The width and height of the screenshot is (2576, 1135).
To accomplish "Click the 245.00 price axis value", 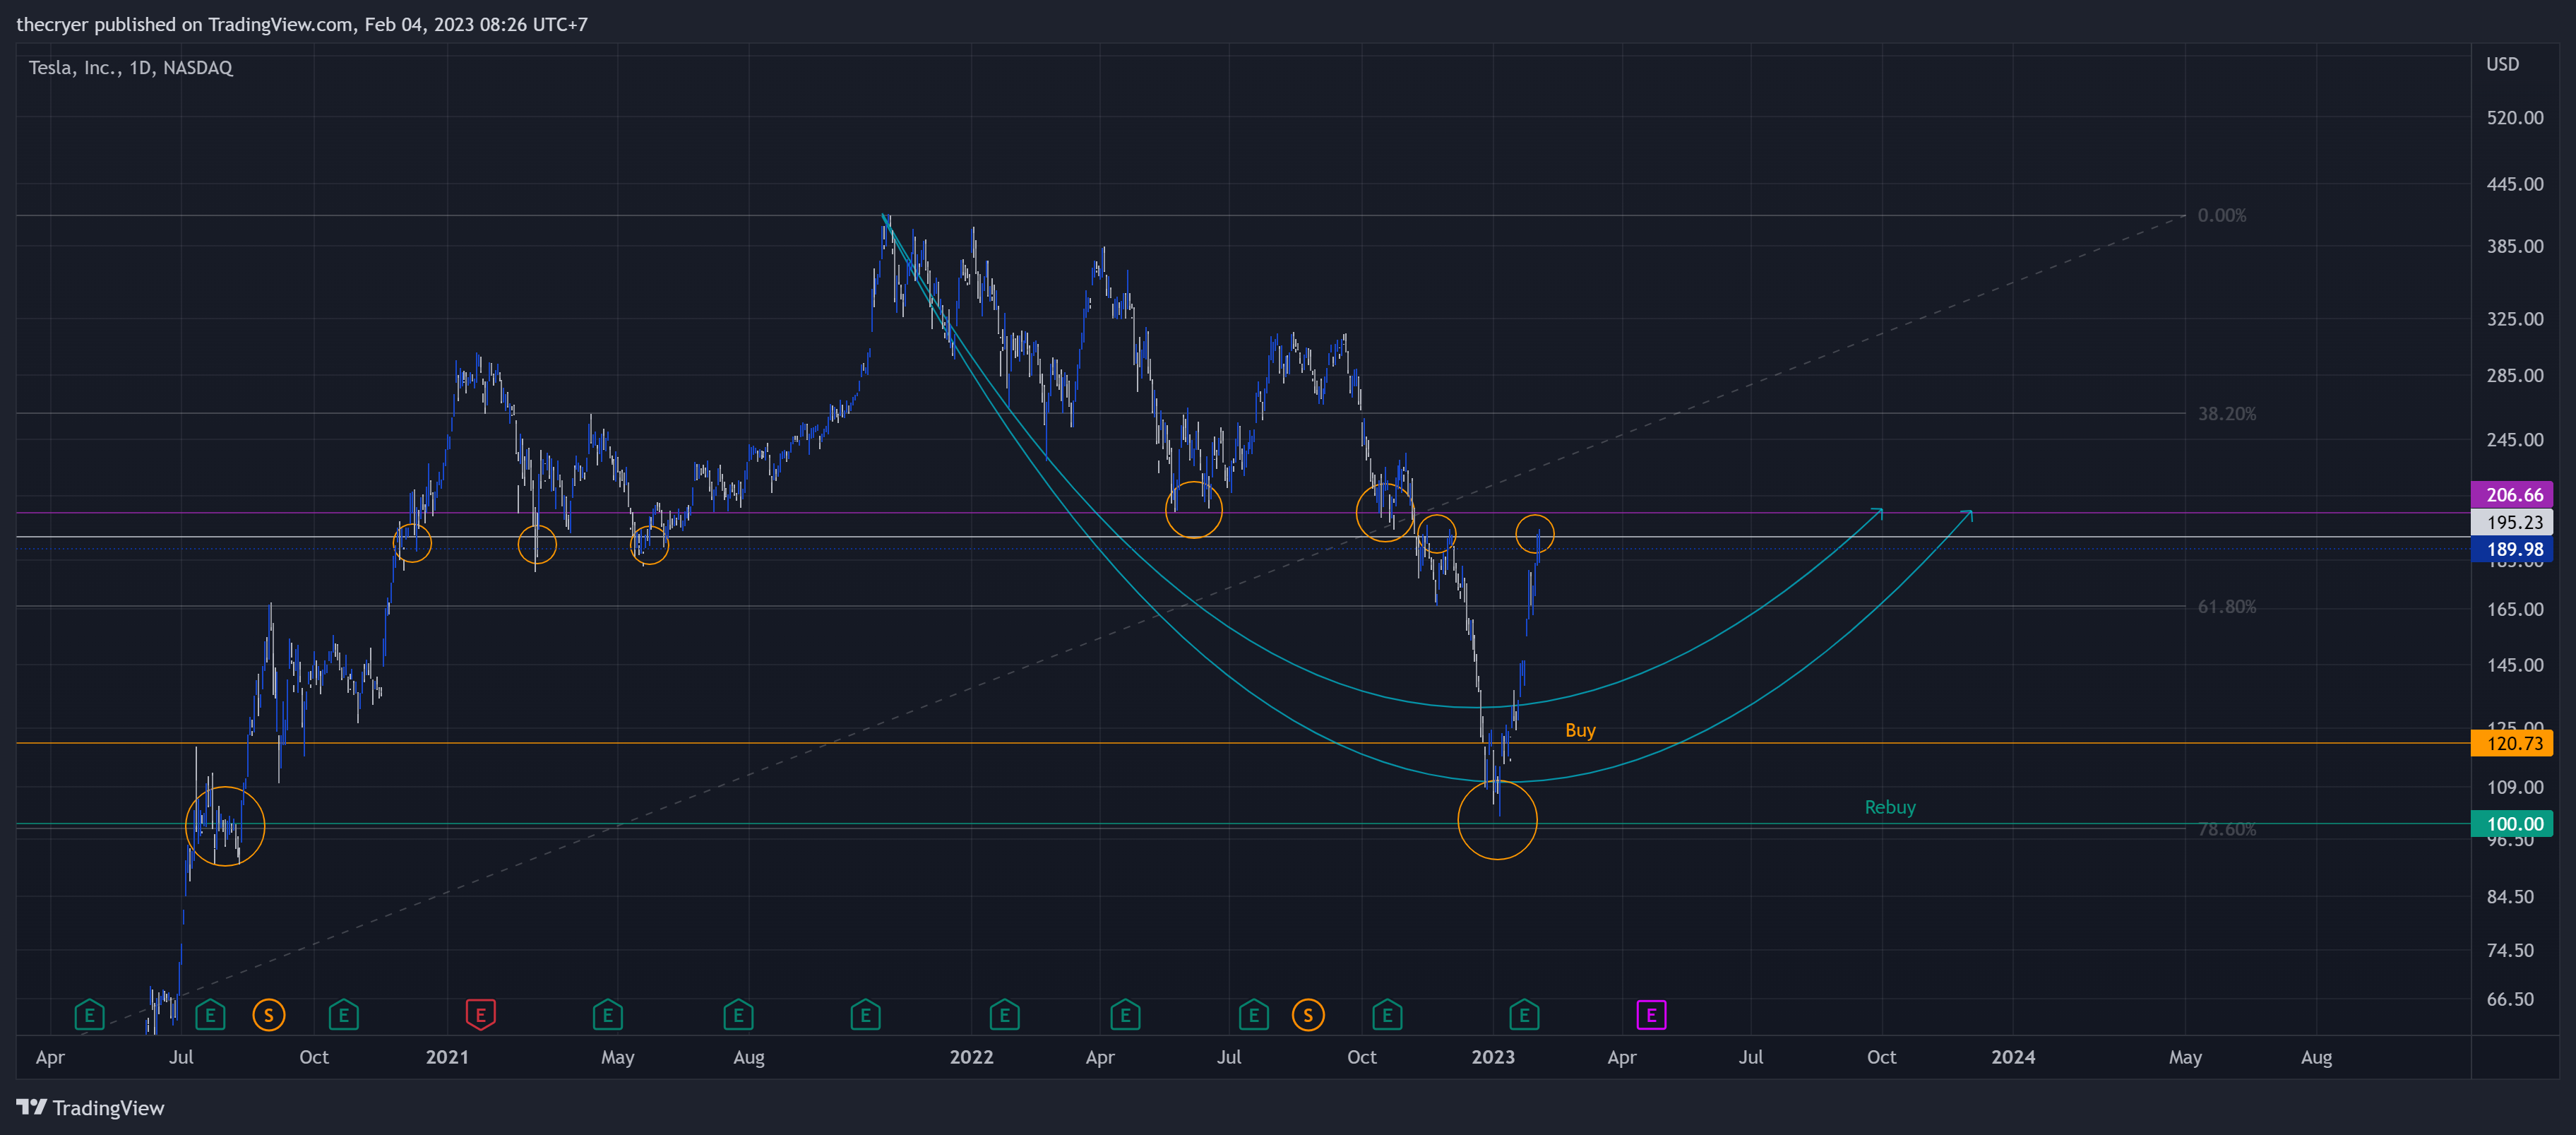I will coord(2515,440).
